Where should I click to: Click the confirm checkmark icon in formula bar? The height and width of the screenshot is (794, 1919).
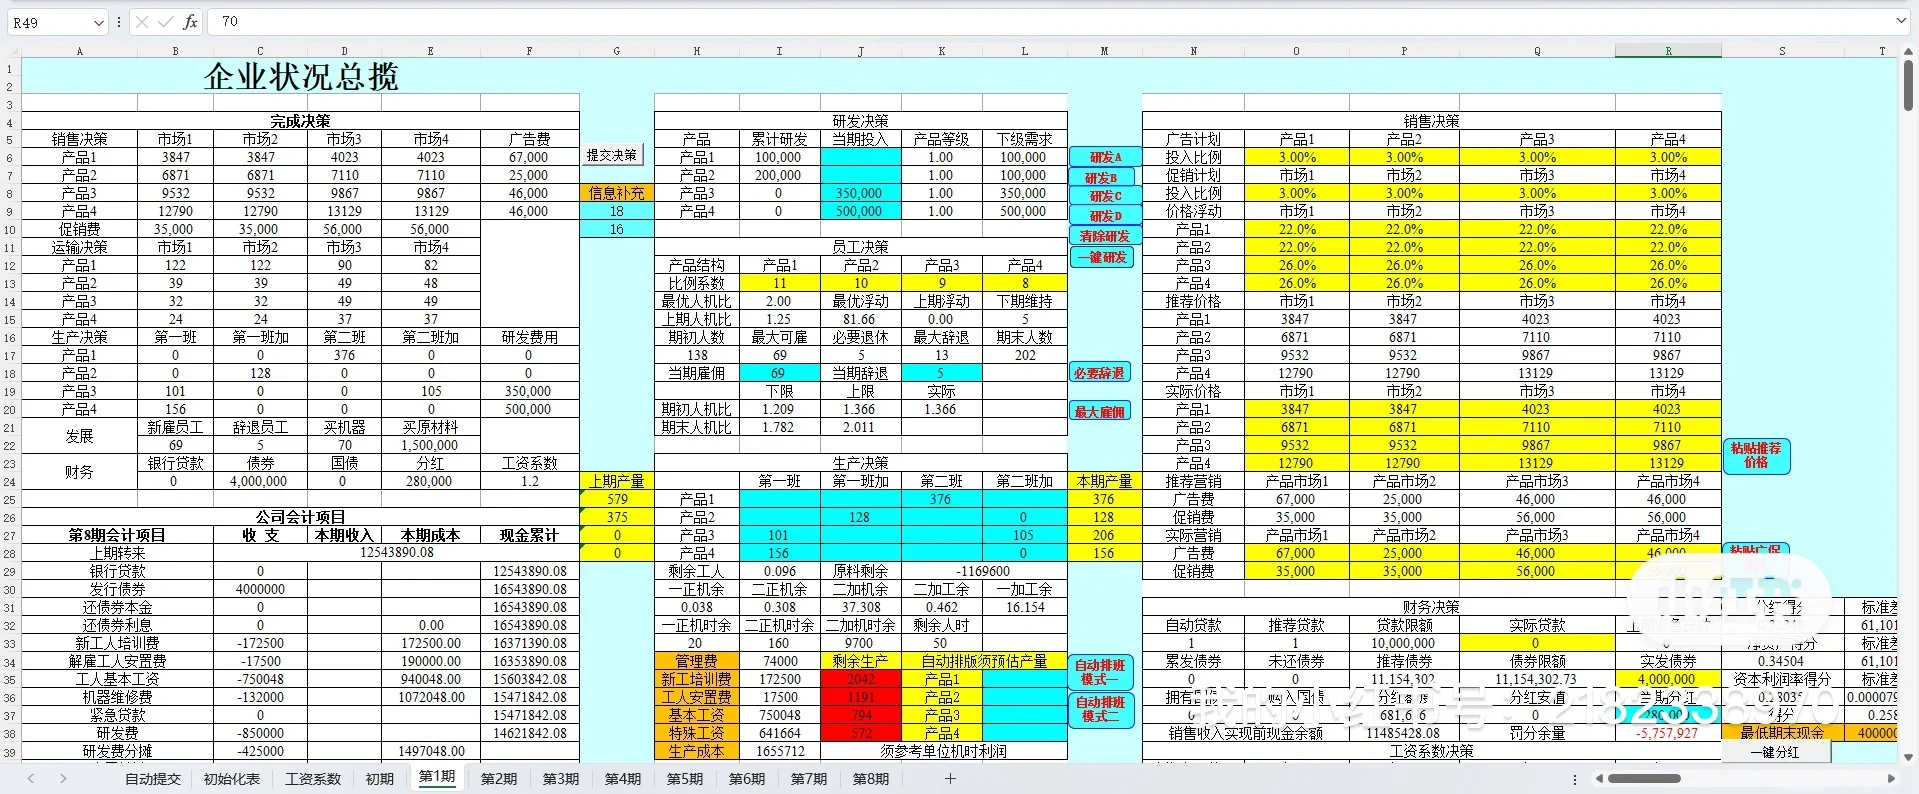click(x=166, y=22)
